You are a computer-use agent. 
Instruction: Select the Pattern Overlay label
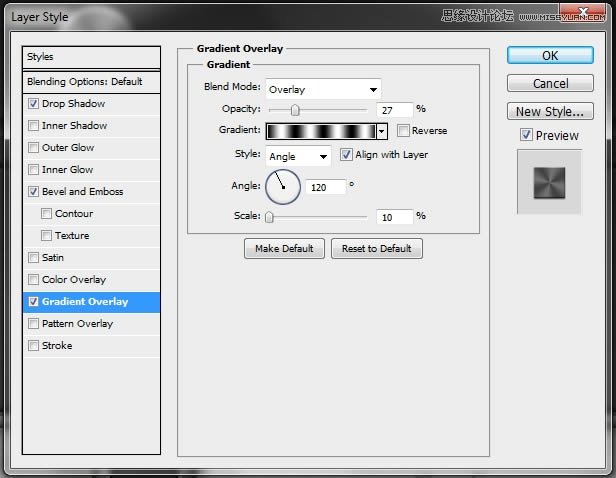click(77, 324)
